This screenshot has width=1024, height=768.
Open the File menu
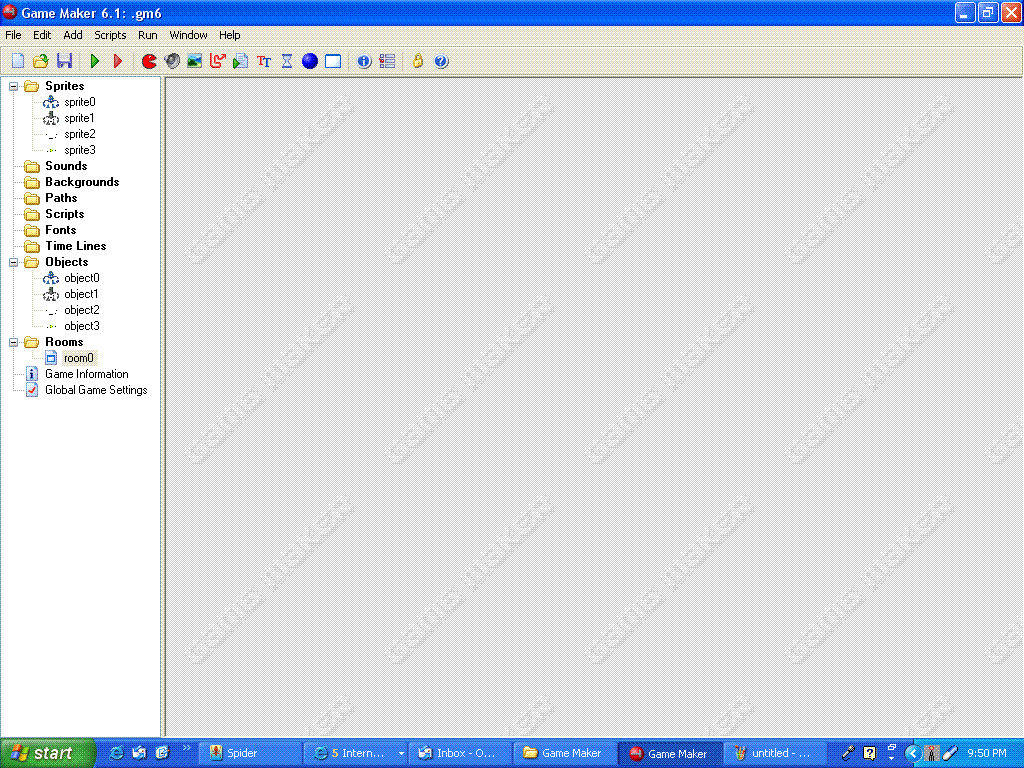point(13,35)
